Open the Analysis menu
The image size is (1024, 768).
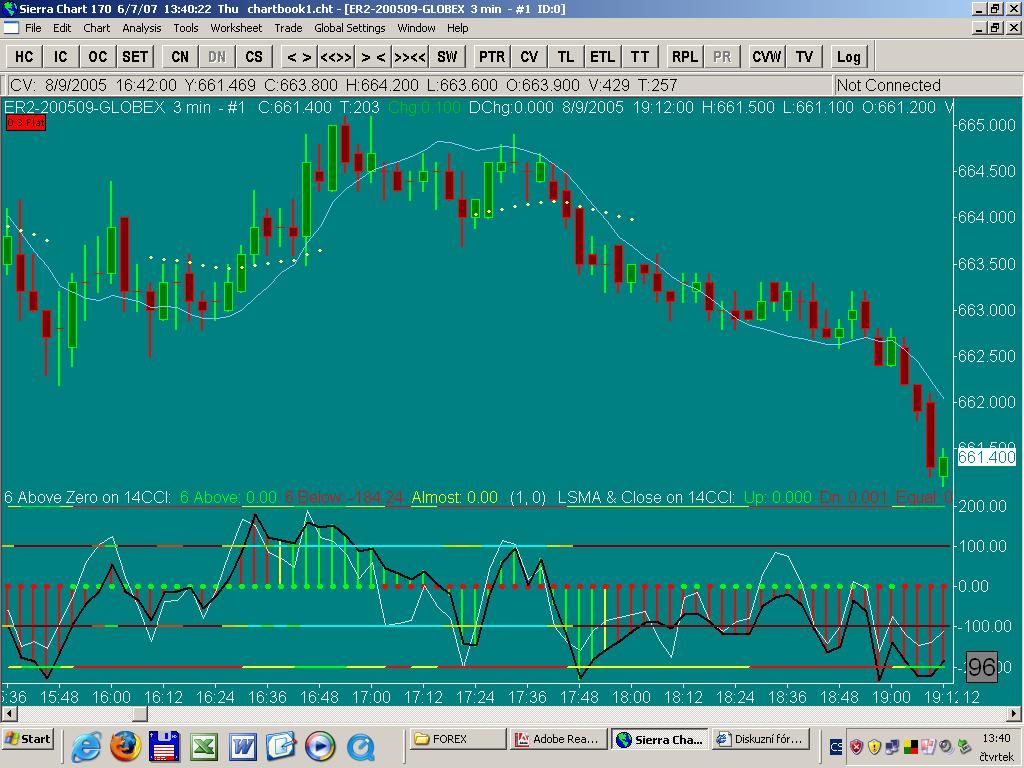click(x=142, y=28)
